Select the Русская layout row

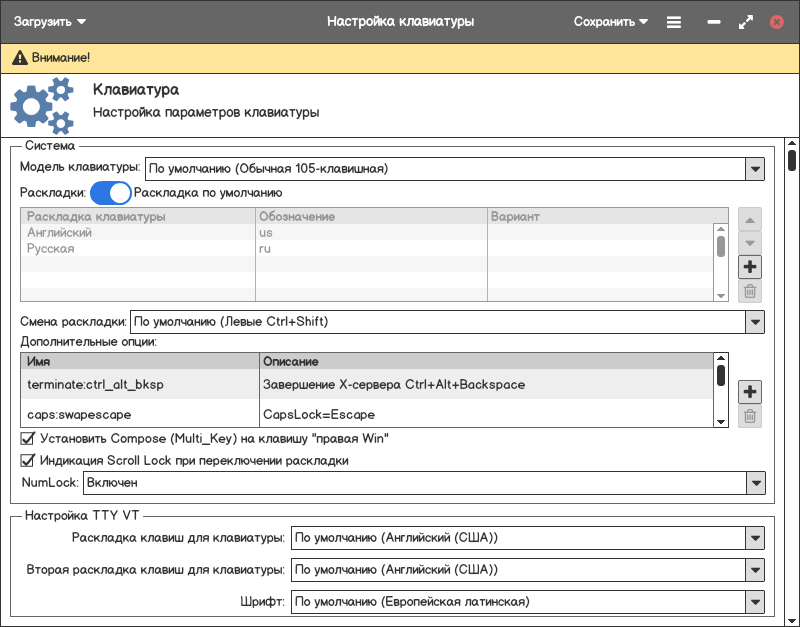(x=140, y=249)
